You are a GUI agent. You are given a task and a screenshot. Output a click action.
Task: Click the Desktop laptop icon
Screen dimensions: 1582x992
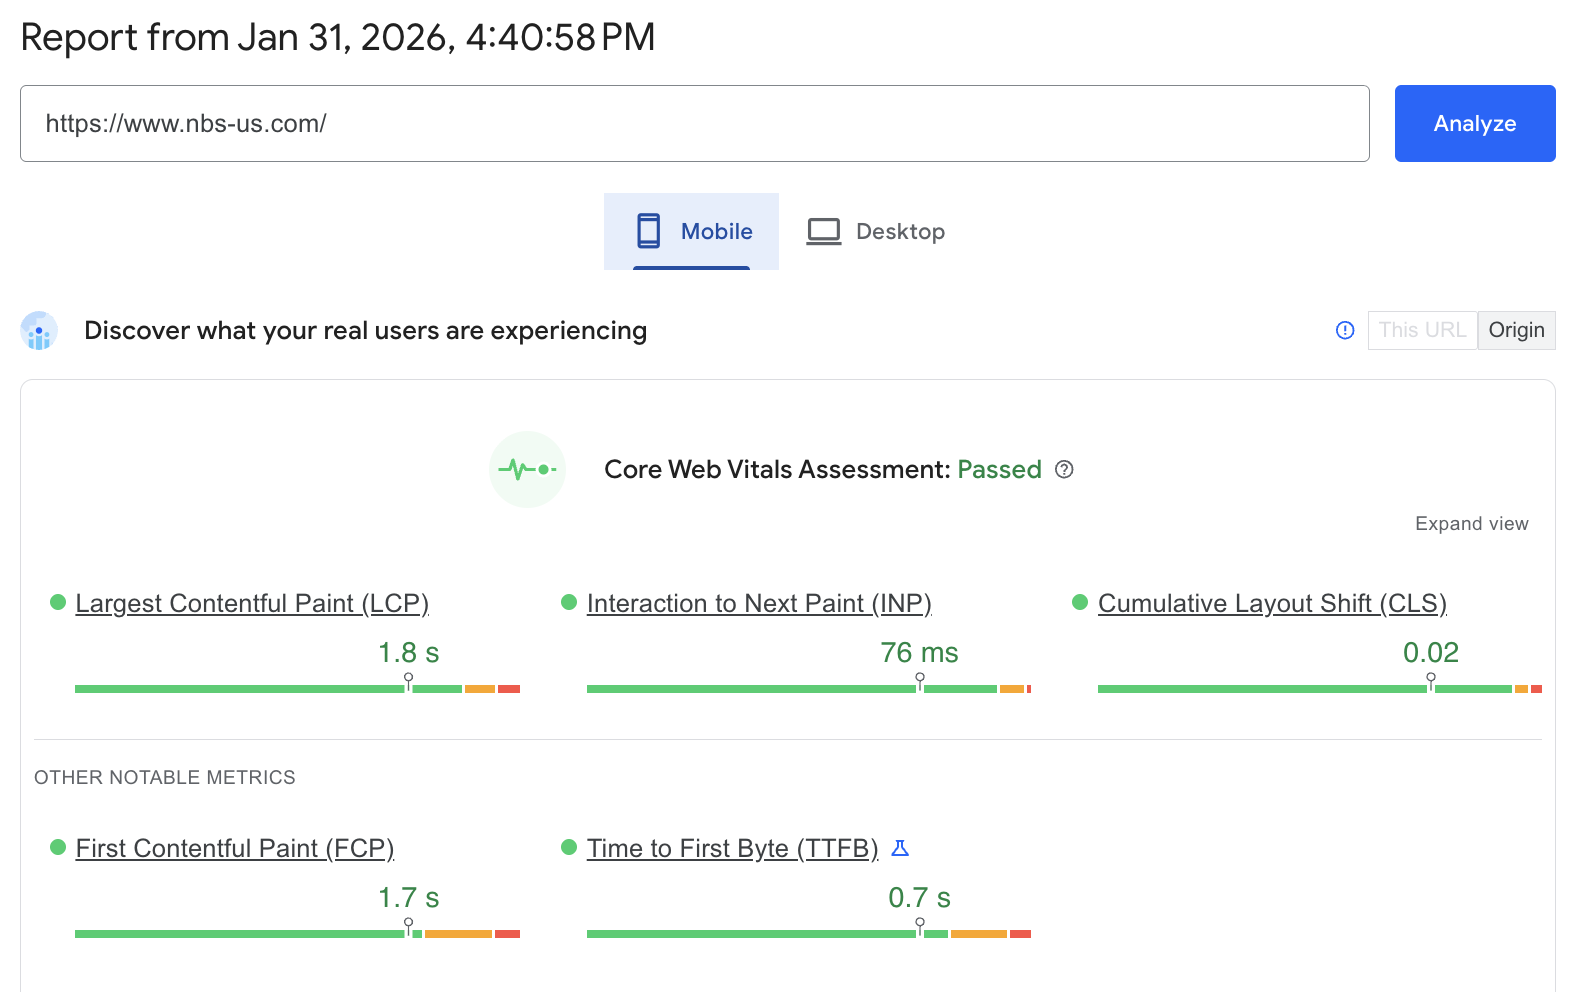click(822, 230)
